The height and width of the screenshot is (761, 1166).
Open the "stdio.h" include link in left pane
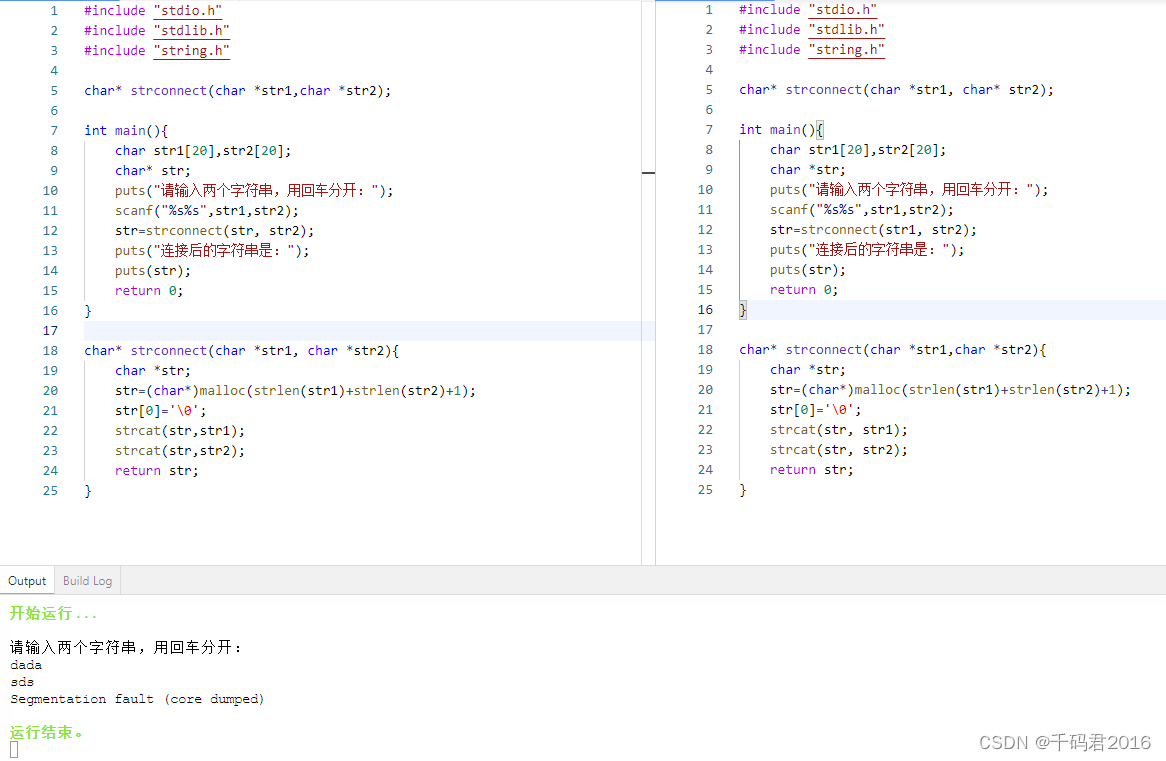pos(188,10)
